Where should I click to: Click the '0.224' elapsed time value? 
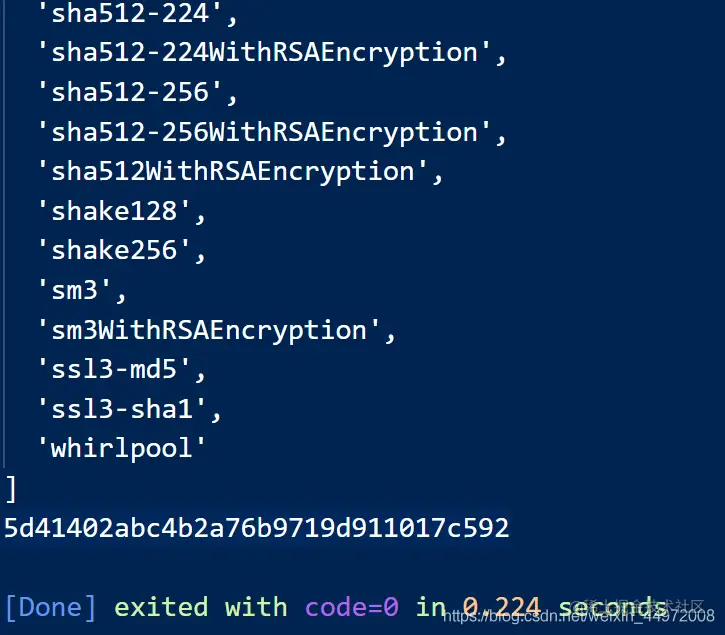501,607
